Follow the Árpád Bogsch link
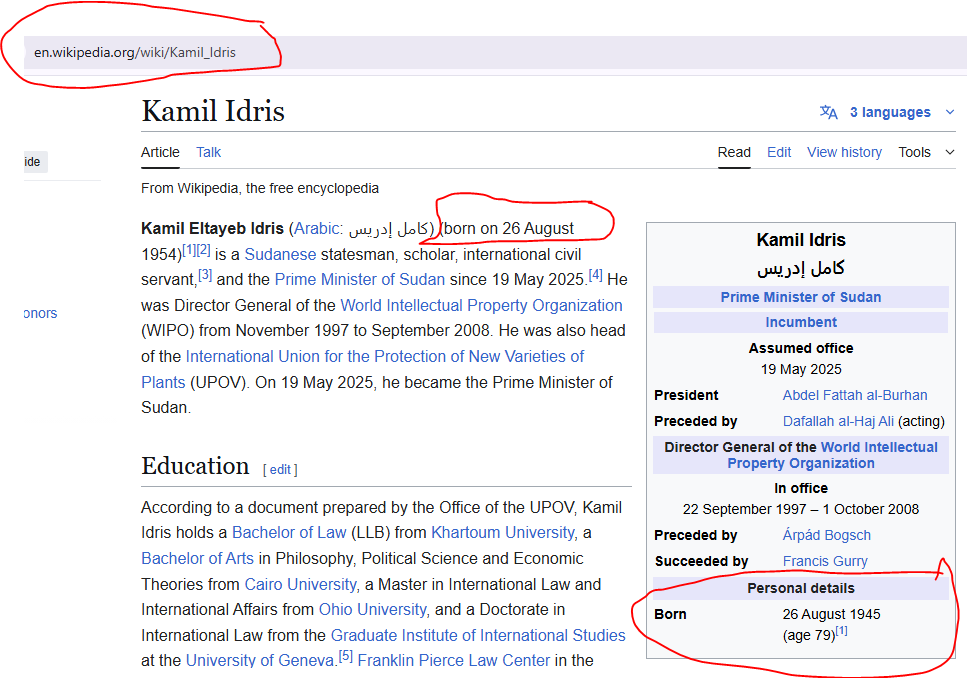 (x=826, y=535)
